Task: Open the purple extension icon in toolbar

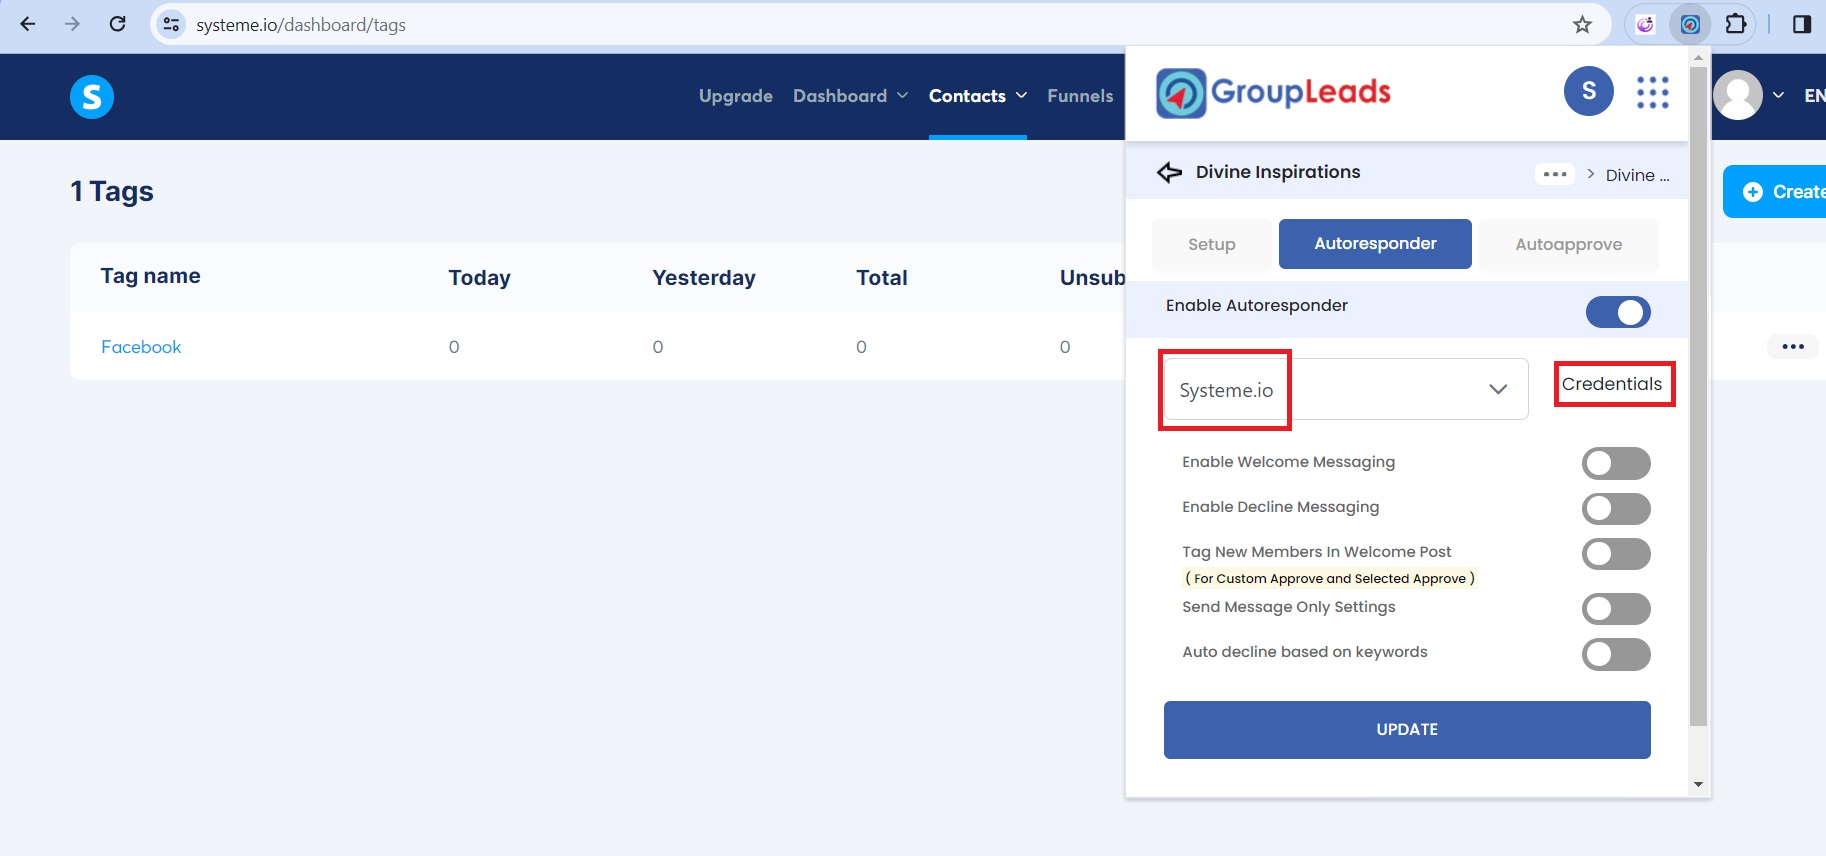Action: [x=1645, y=24]
